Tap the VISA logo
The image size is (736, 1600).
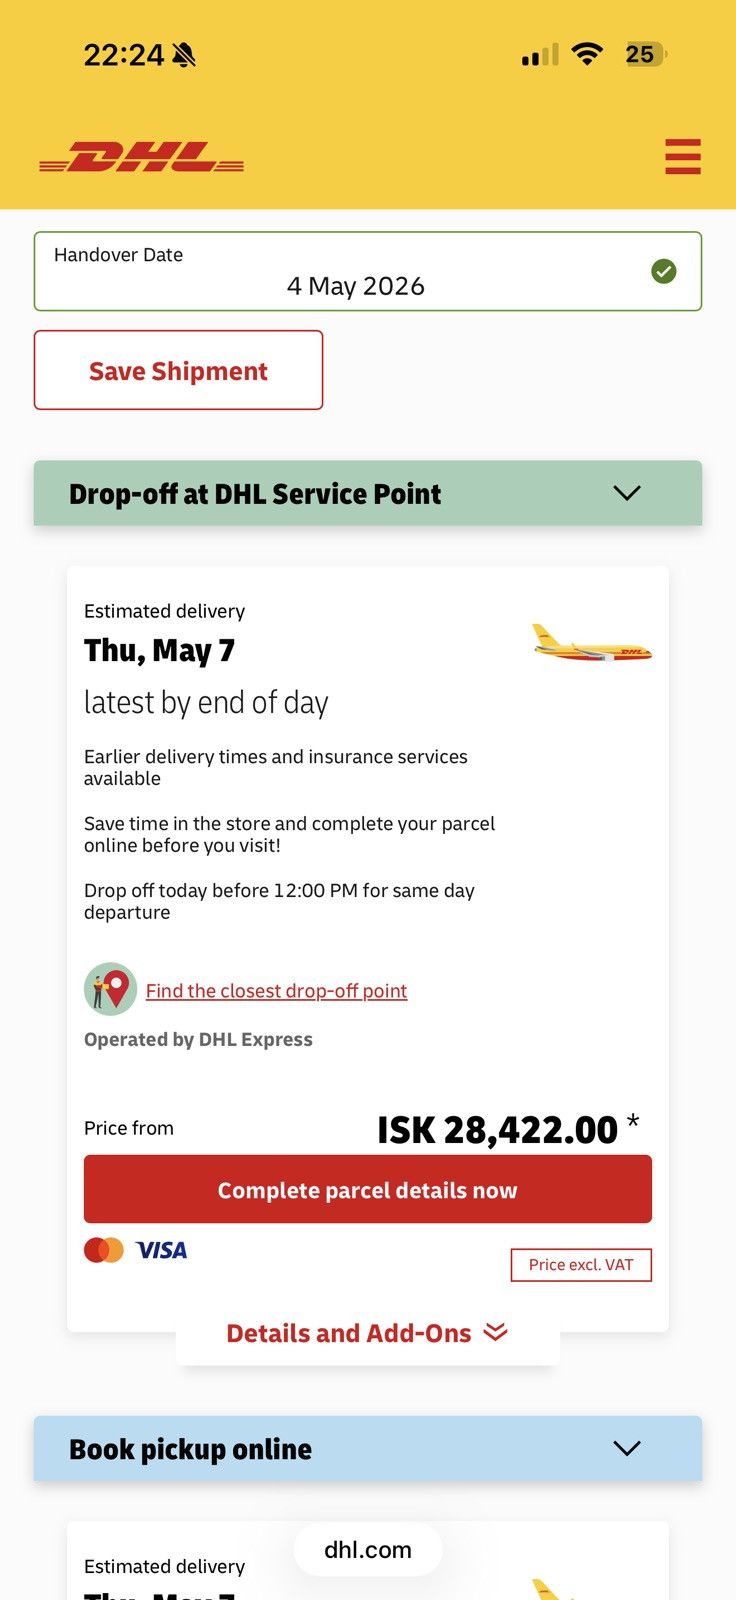(x=161, y=1250)
